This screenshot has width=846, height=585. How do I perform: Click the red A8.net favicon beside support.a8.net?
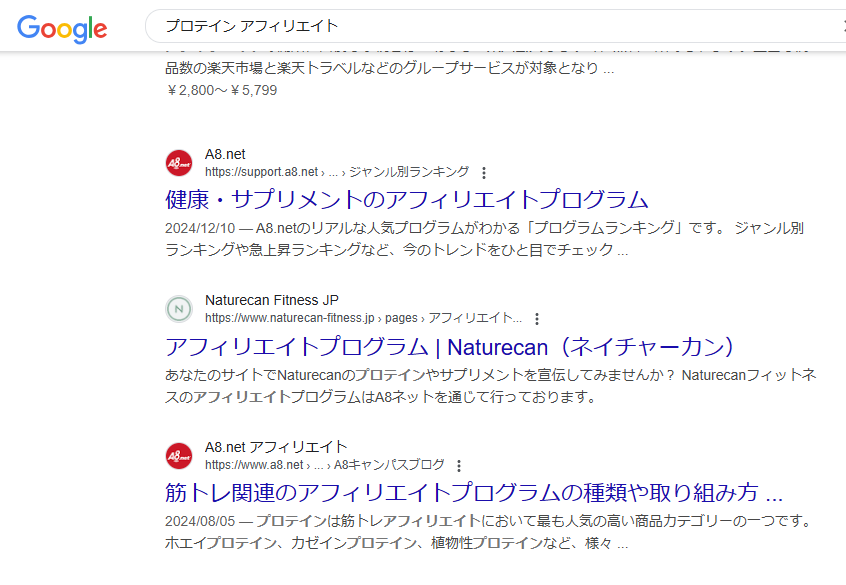point(179,163)
